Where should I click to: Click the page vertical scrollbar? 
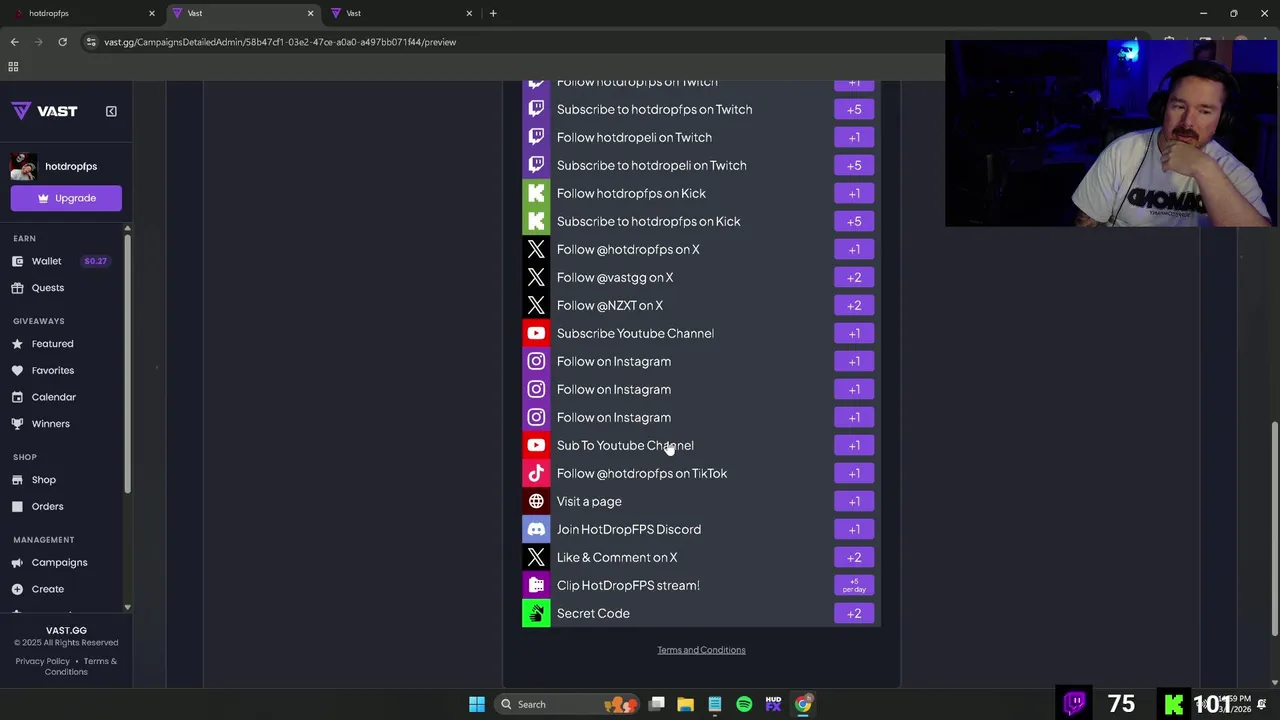[x=1274, y=527]
